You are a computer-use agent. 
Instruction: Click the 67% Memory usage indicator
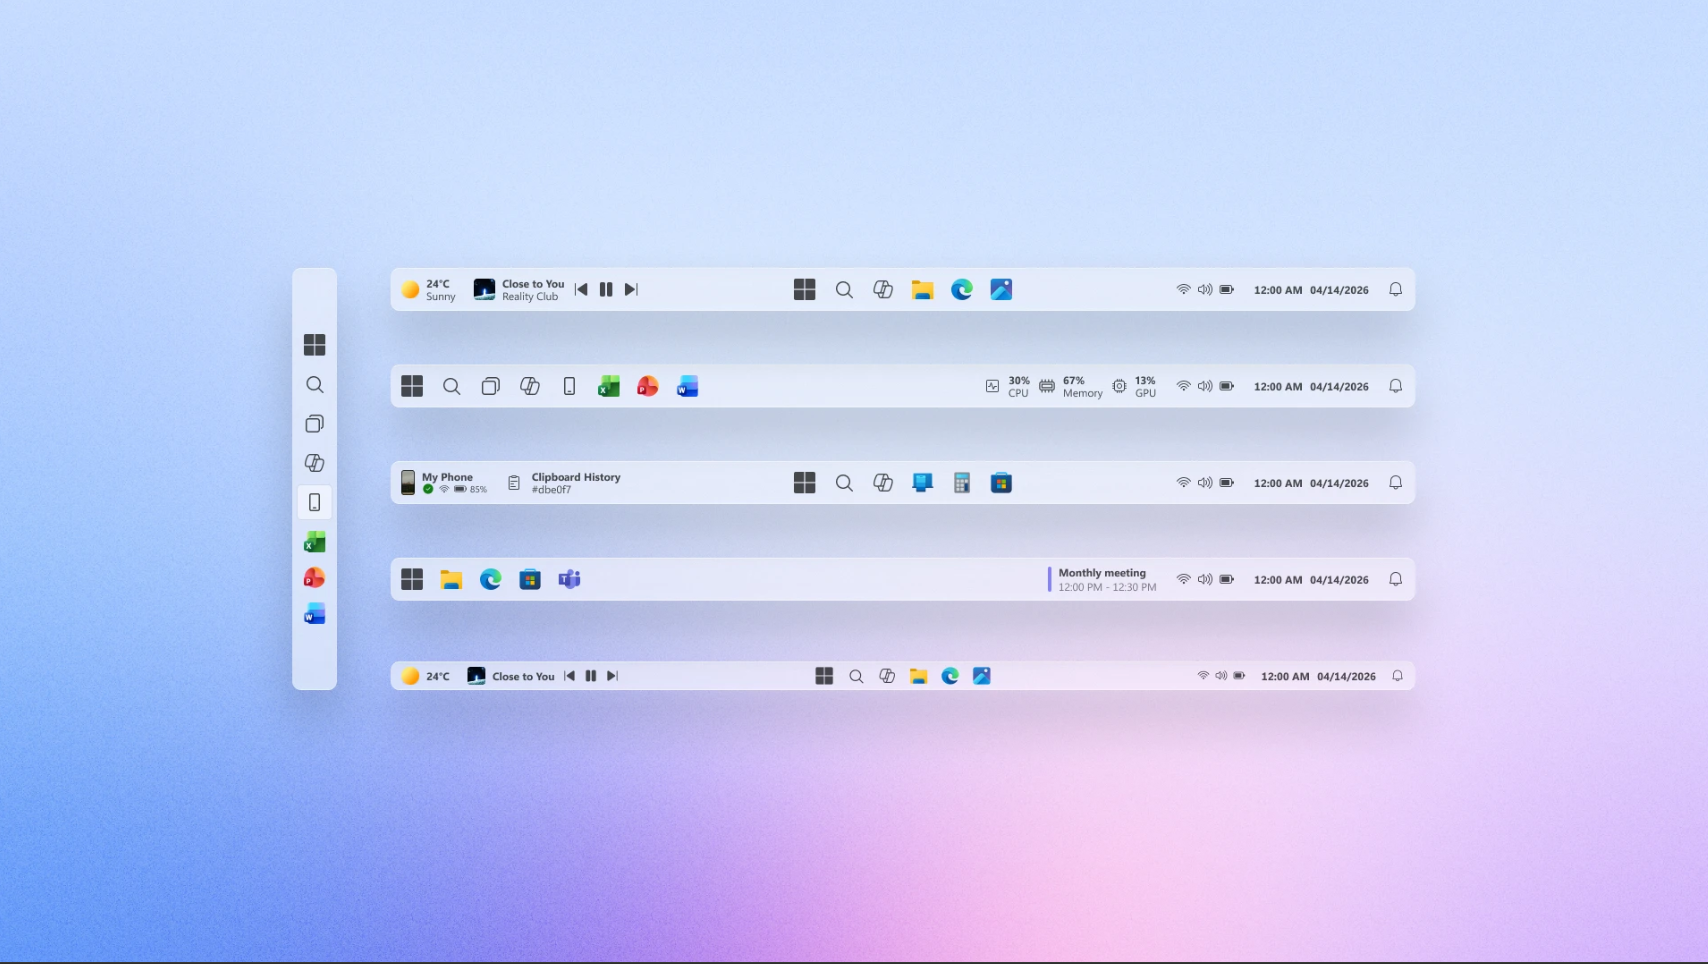[1071, 387]
